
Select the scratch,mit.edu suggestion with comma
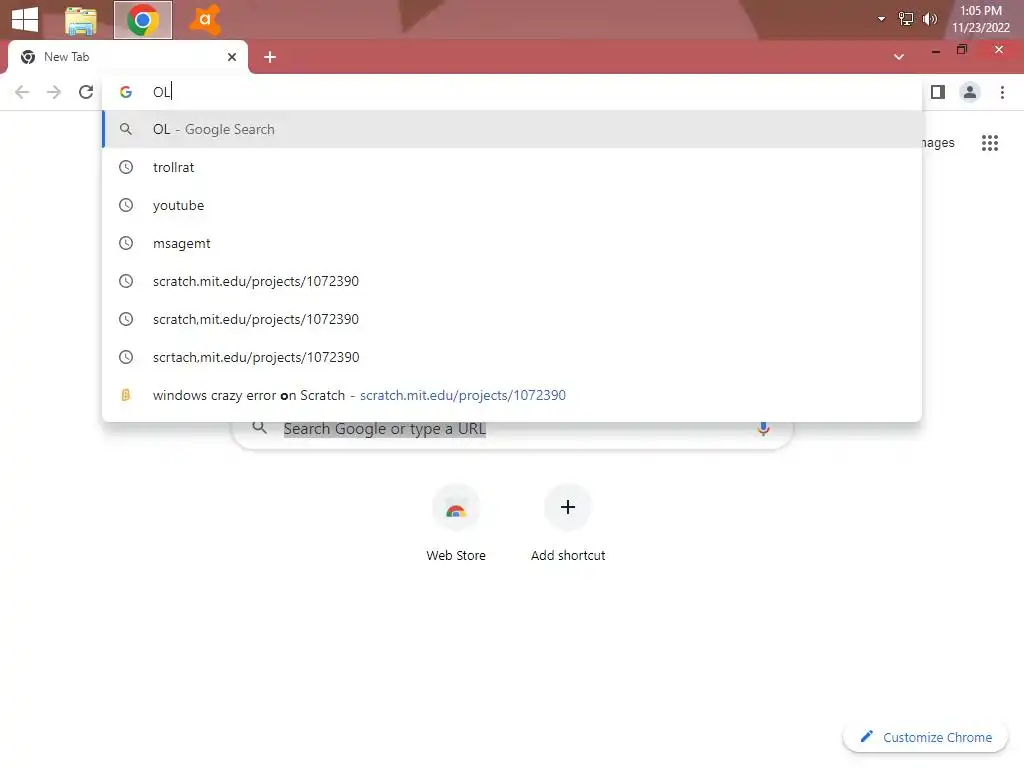pos(512,319)
